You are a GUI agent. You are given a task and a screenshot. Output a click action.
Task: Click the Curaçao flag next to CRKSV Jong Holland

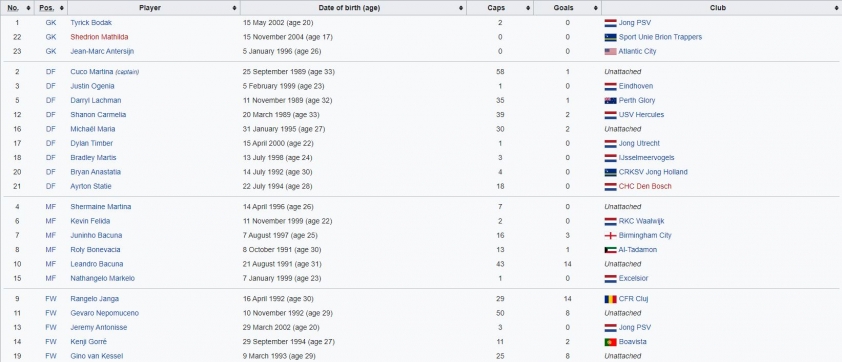(610, 172)
